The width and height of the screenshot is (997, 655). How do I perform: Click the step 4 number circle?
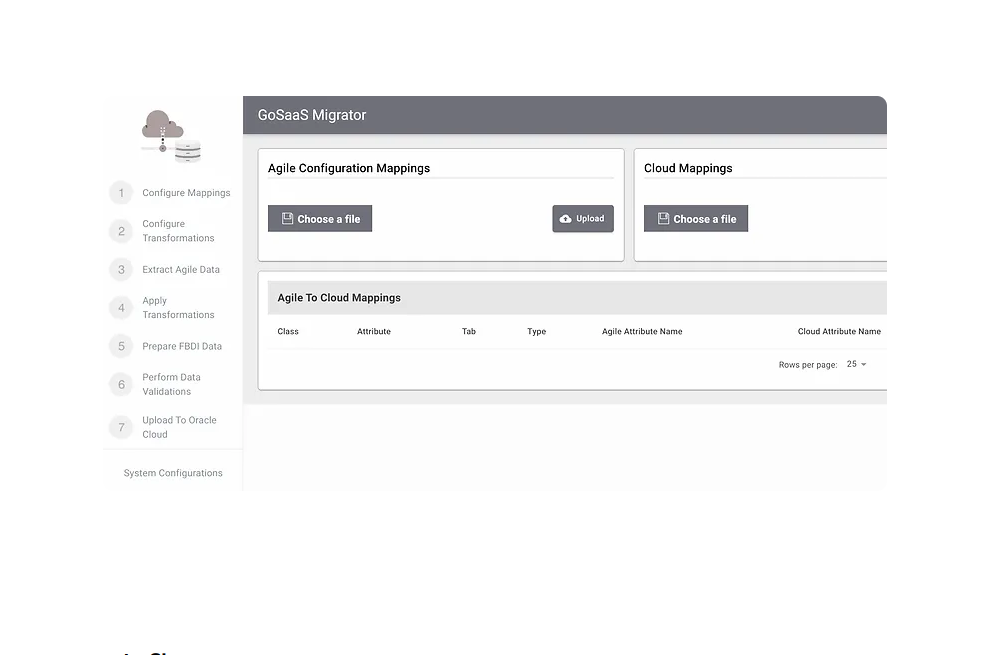[x=121, y=308]
